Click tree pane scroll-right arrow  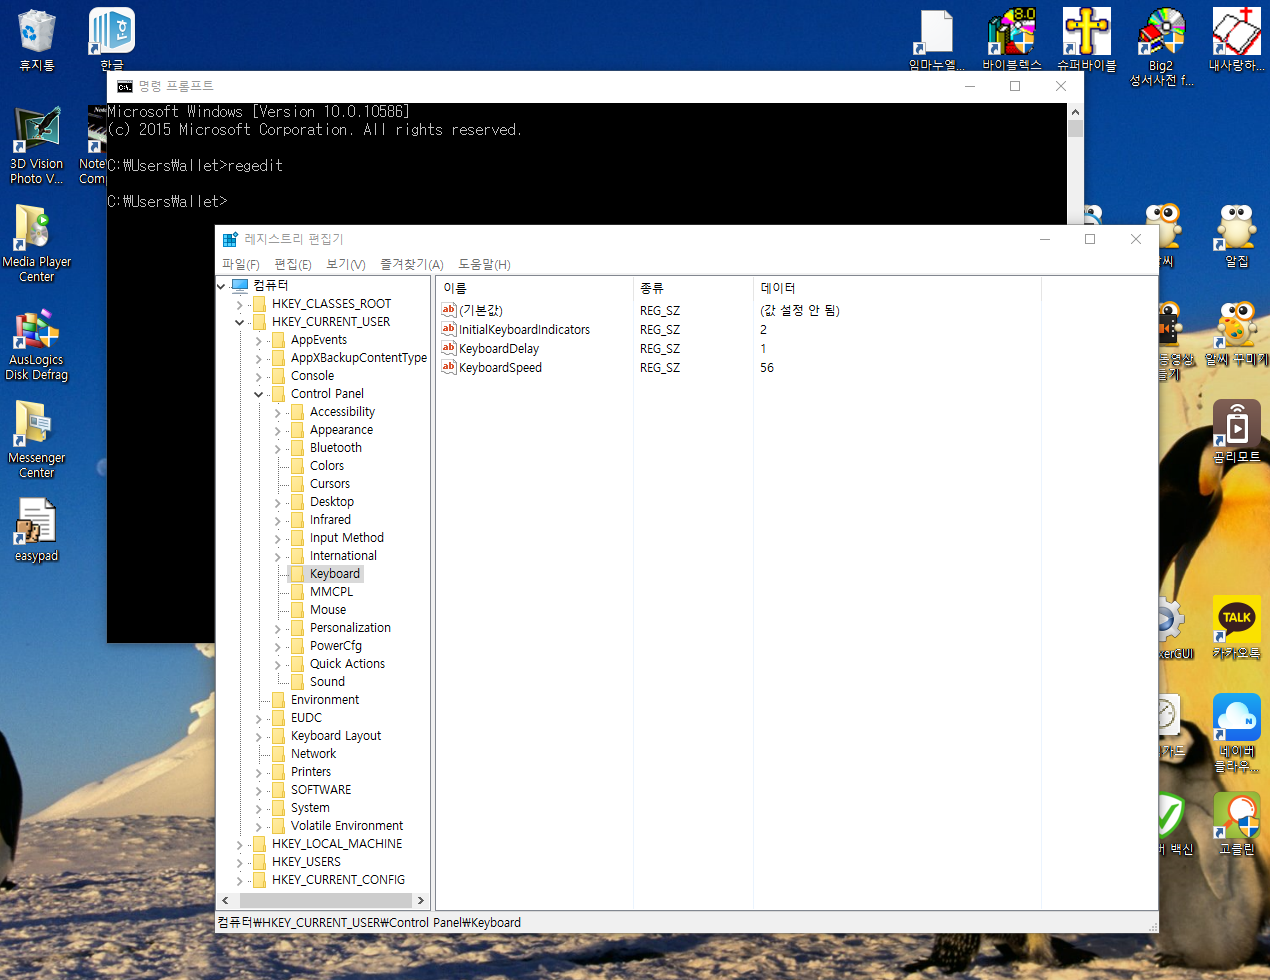pos(421,900)
